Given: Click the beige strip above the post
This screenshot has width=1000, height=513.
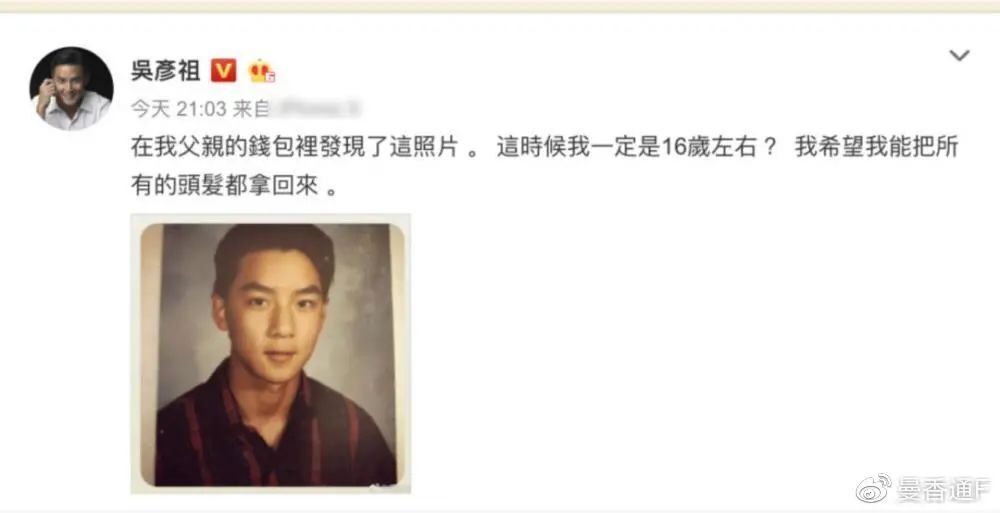Looking at the screenshot, I should (500, 6).
